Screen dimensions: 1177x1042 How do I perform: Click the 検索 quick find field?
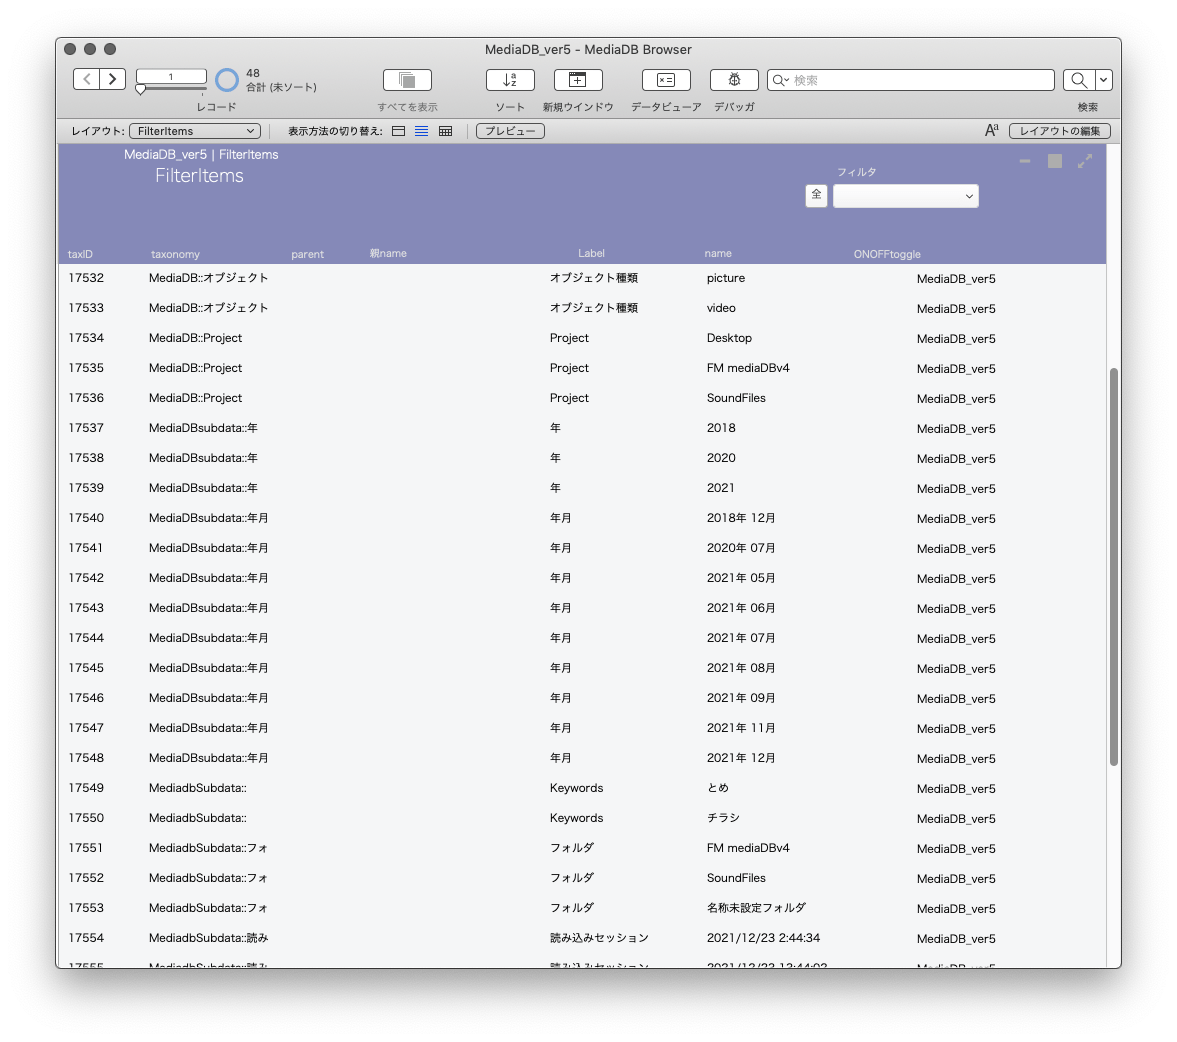click(x=911, y=80)
